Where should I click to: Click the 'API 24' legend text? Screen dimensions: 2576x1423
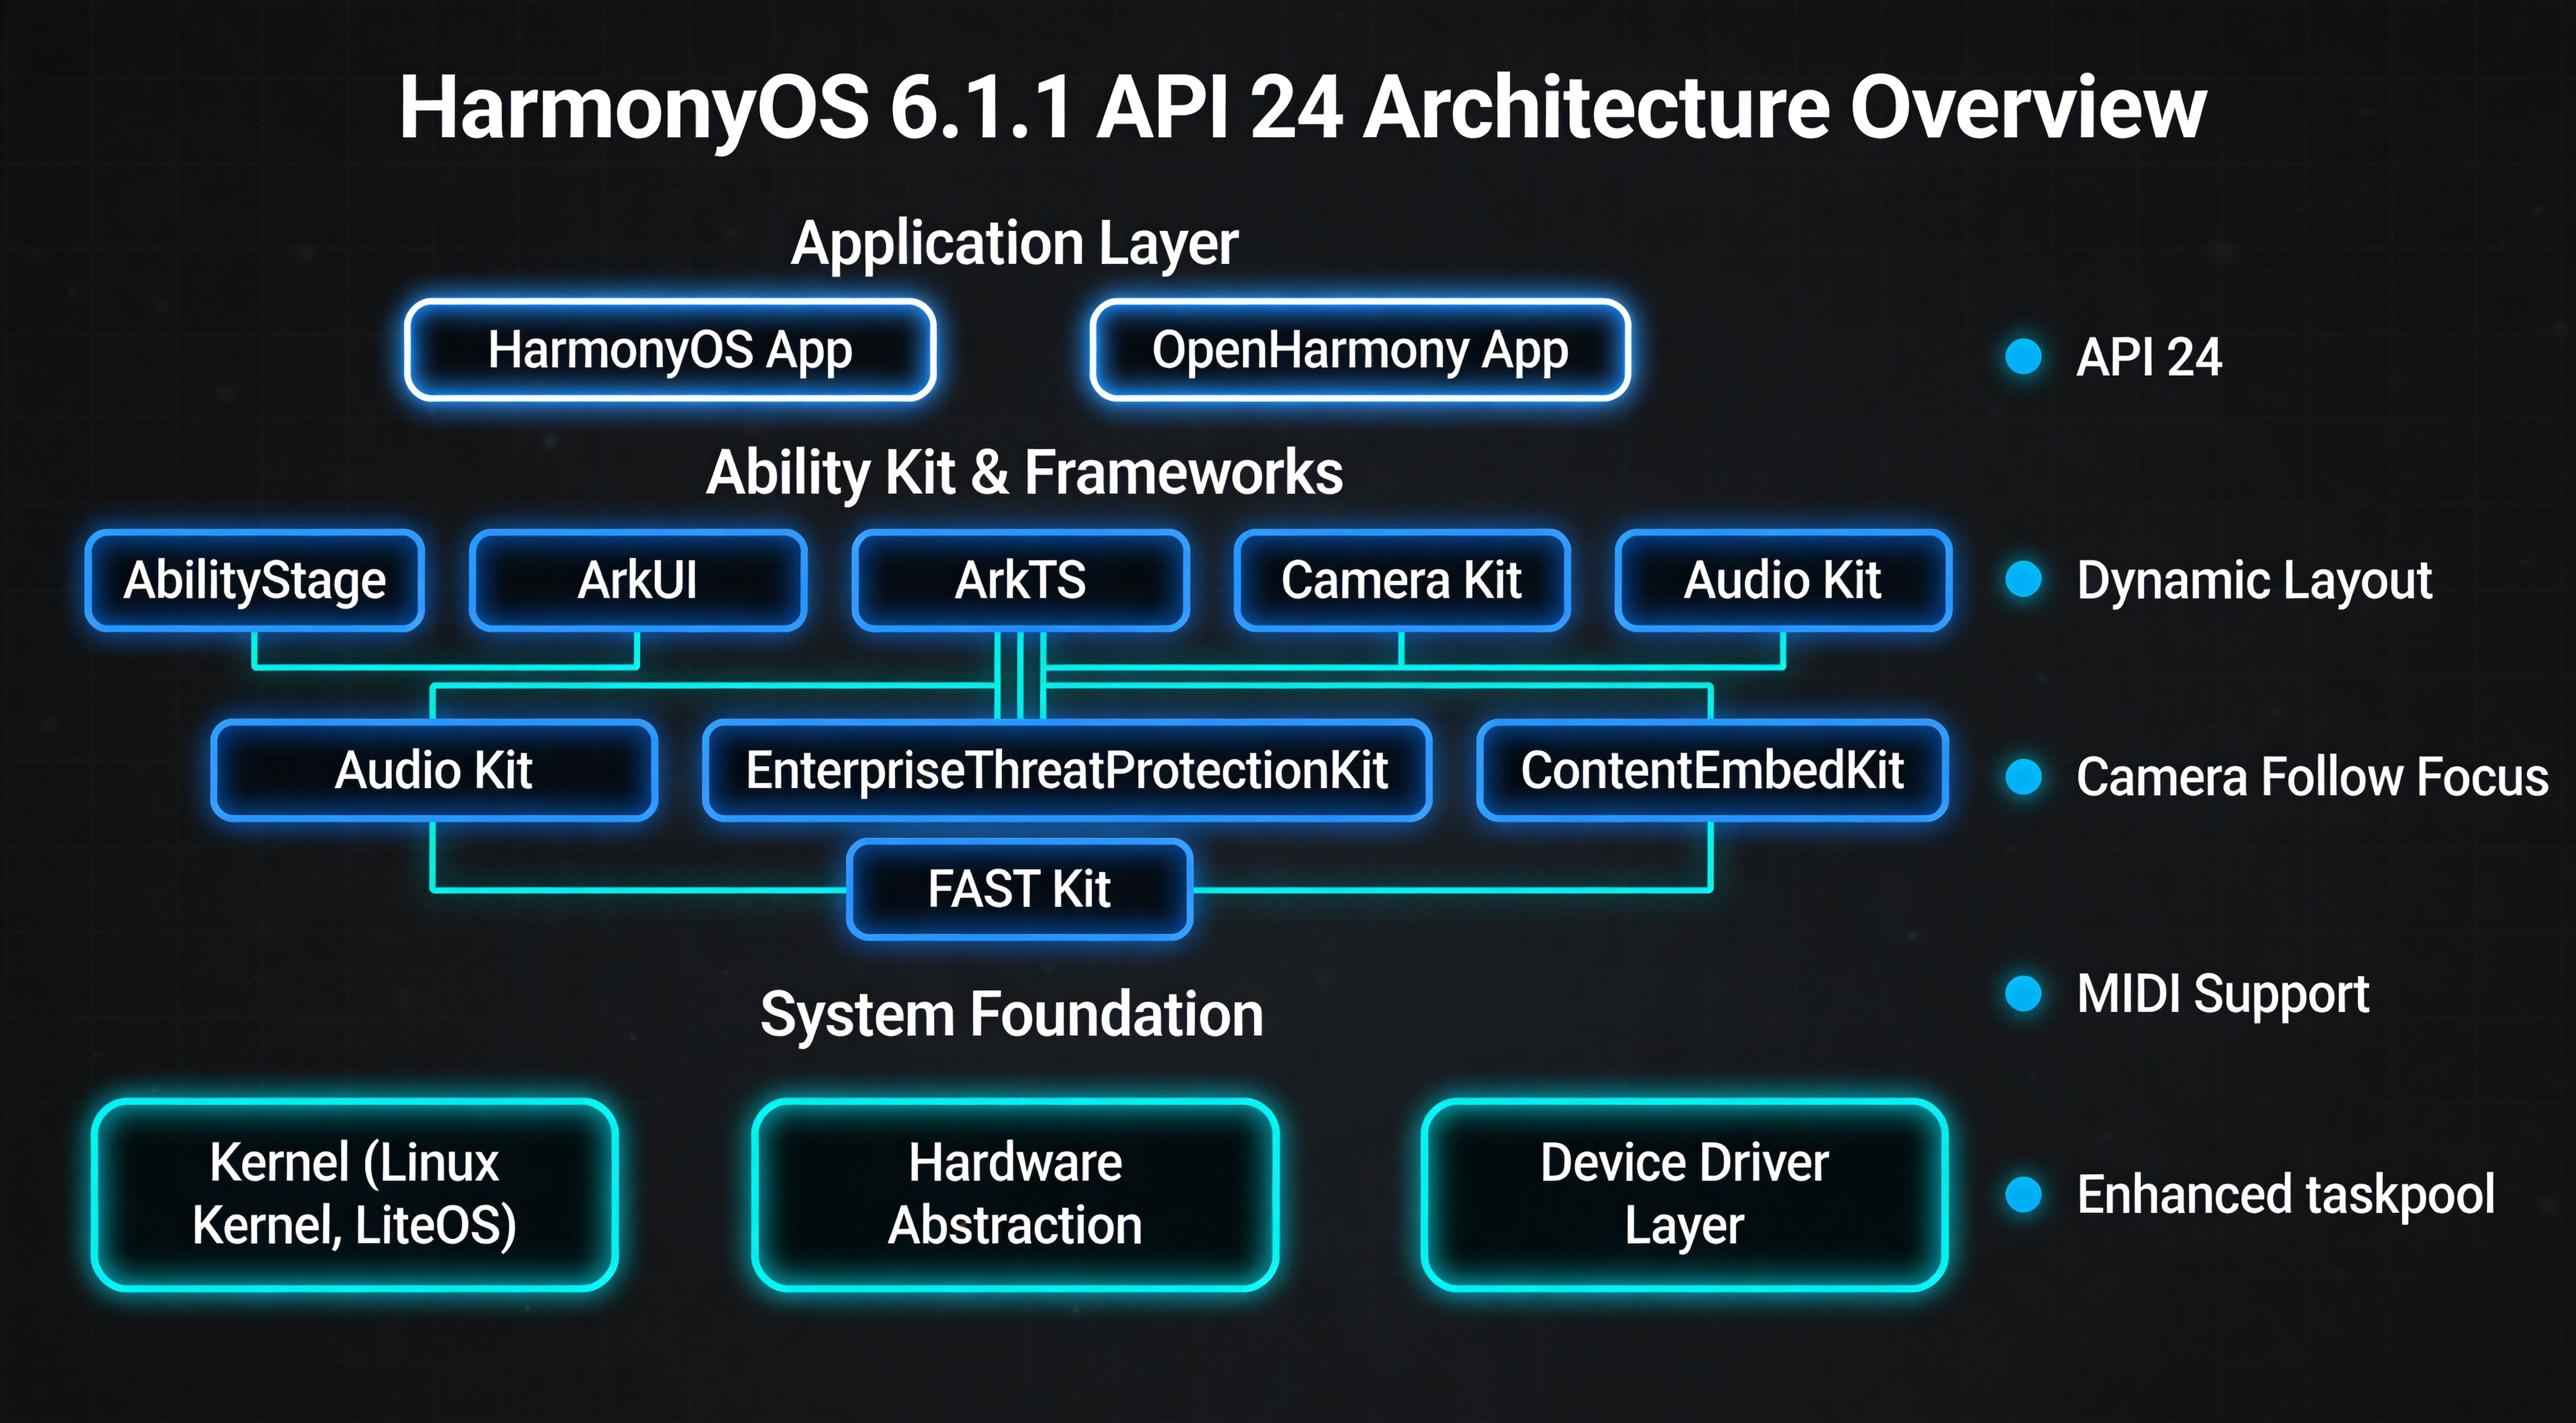click(x=2149, y=357)
